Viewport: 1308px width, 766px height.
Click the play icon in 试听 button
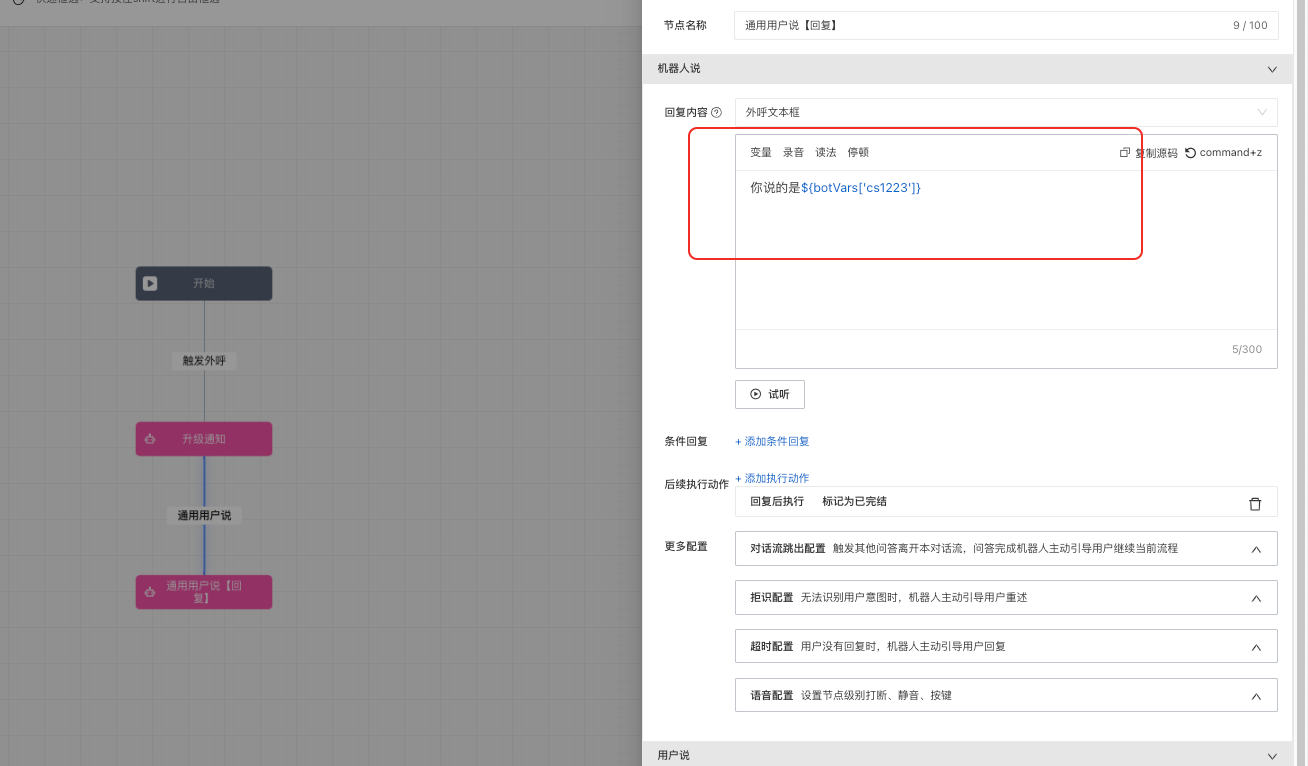click(756, 394)
